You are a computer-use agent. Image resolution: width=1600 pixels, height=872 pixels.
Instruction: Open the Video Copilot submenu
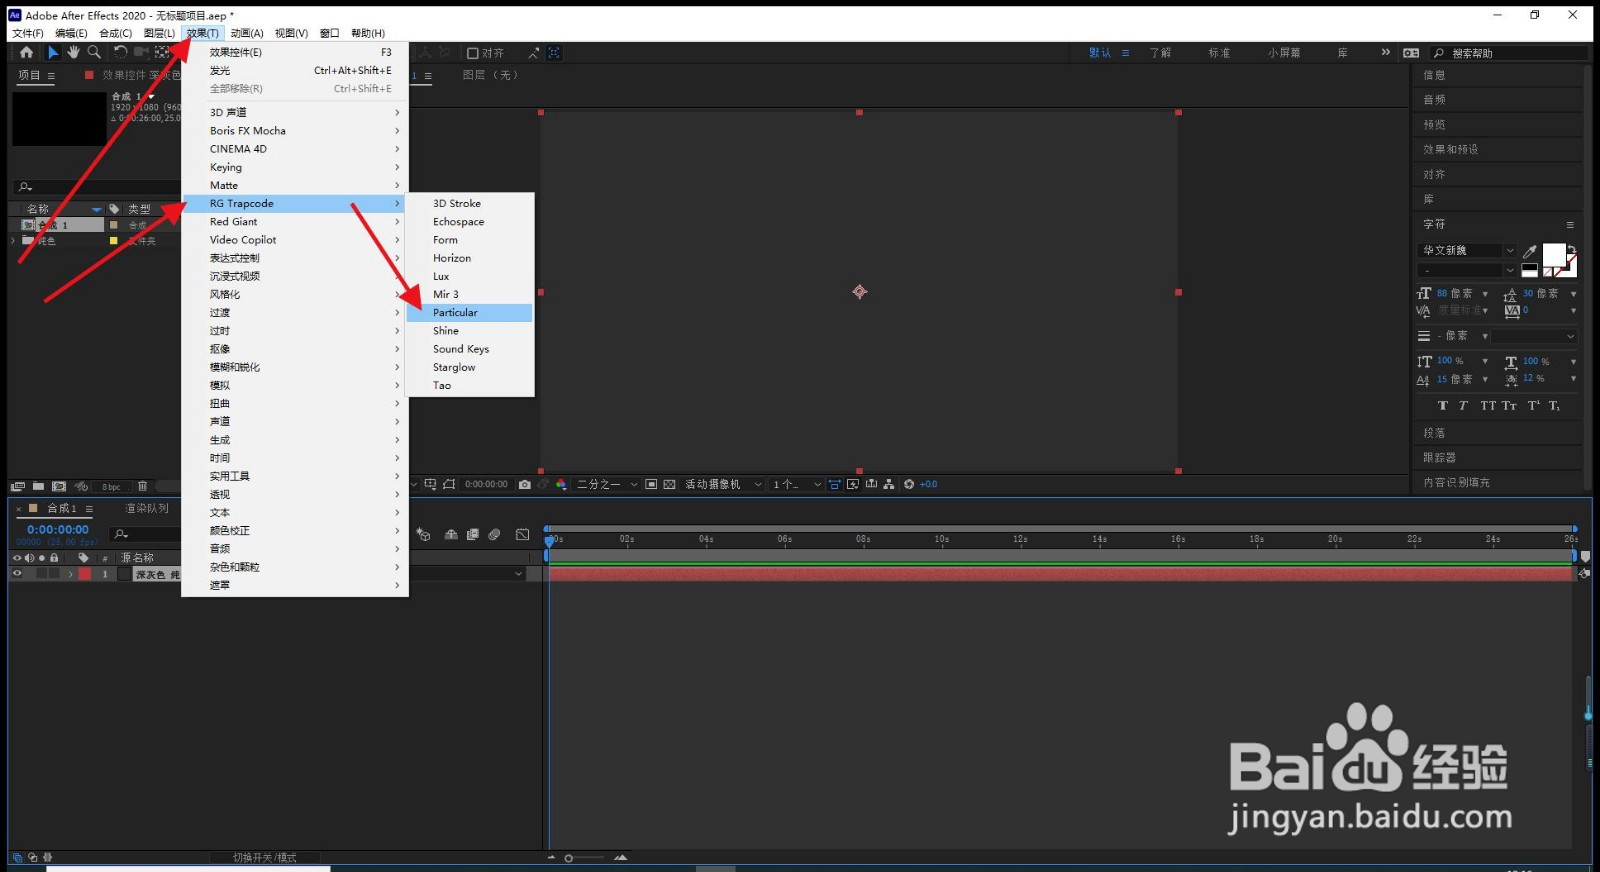click(x=295, y=240)
